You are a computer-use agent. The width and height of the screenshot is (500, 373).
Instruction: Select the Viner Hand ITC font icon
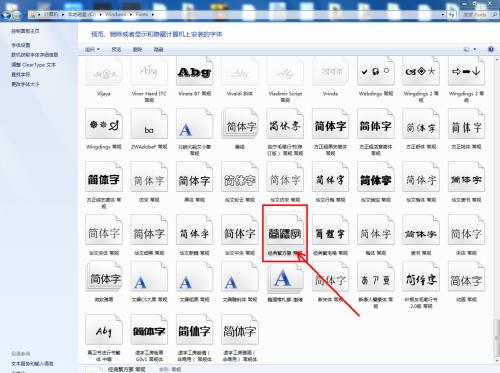click(149, 72)
